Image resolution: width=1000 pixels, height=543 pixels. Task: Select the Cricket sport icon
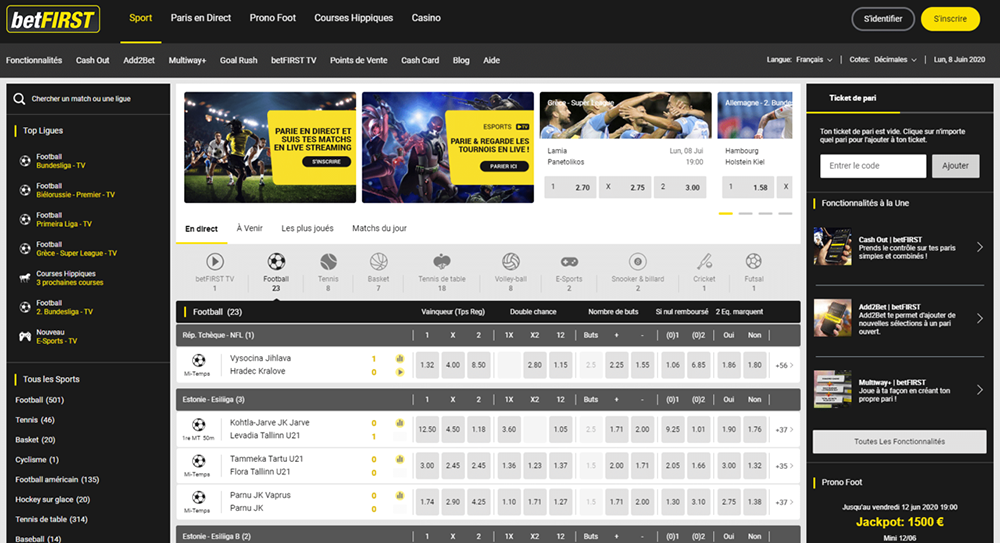point(704,262)
